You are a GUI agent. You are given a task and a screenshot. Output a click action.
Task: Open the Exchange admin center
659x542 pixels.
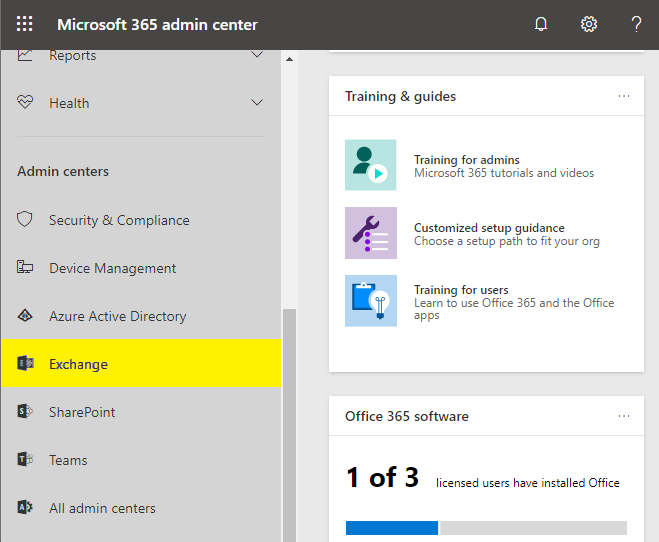point(141,363)
